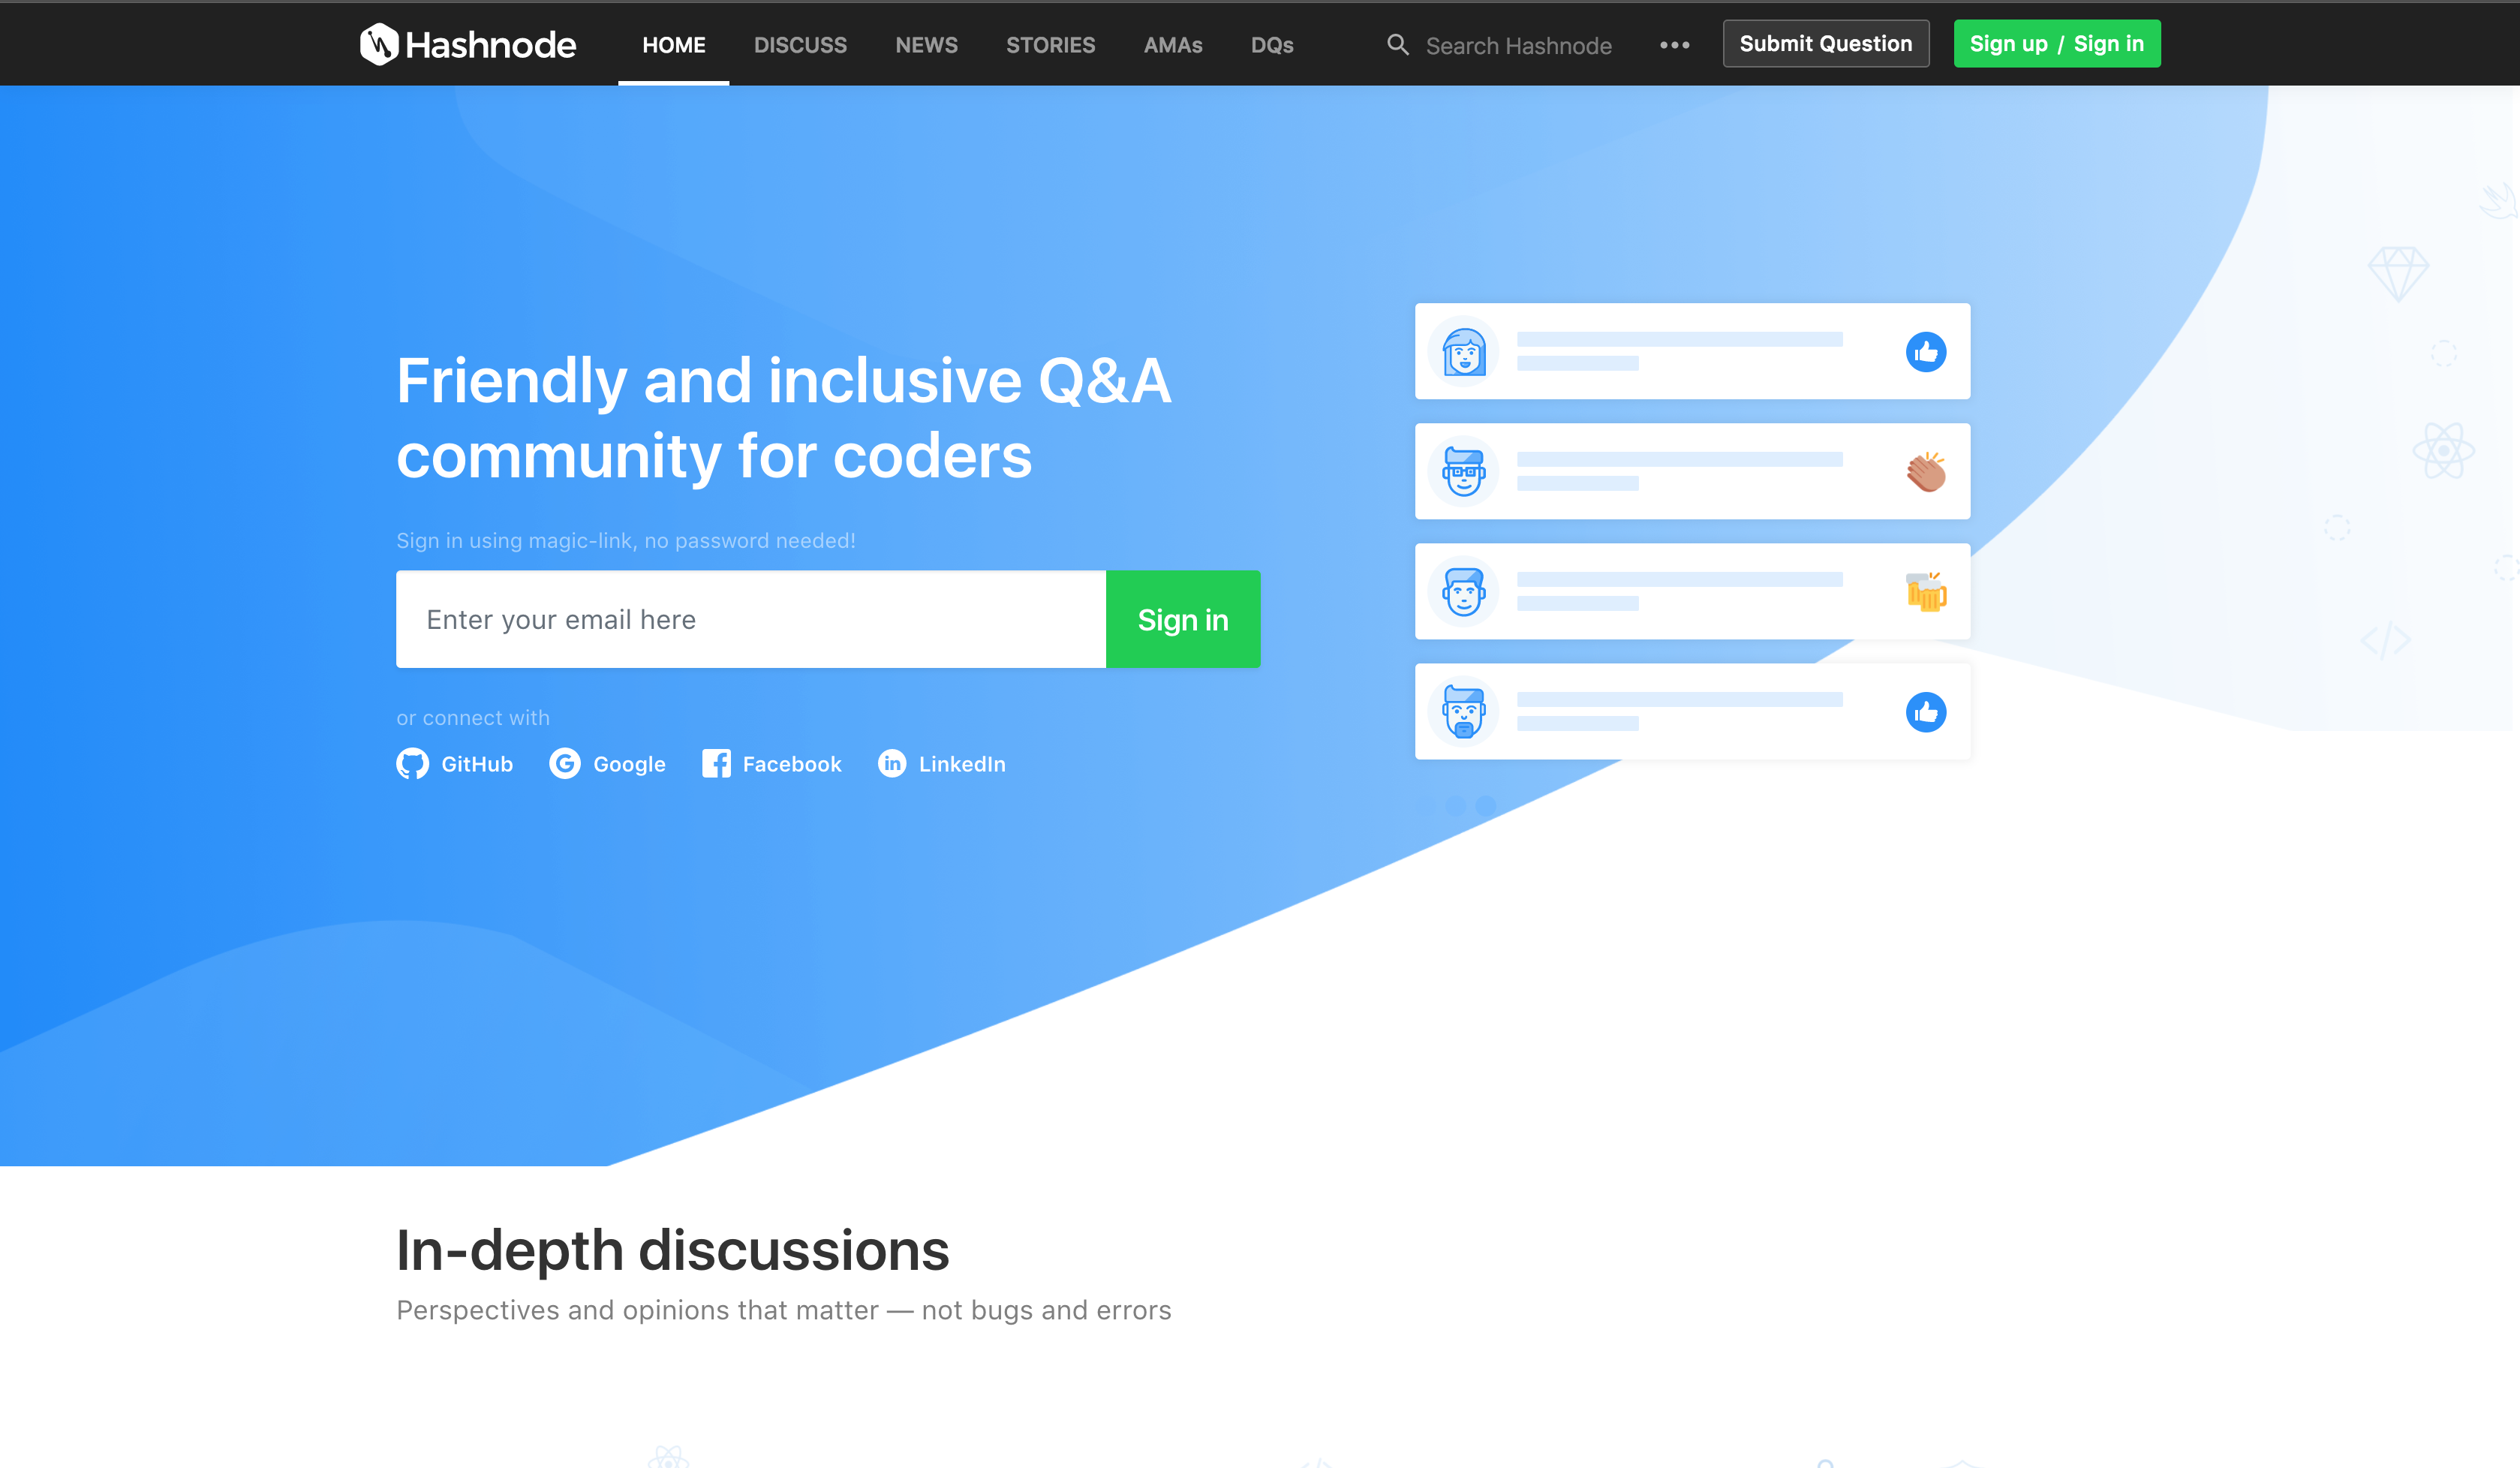
Task: Click the GitHub connect icon
Action: (412, 764)
